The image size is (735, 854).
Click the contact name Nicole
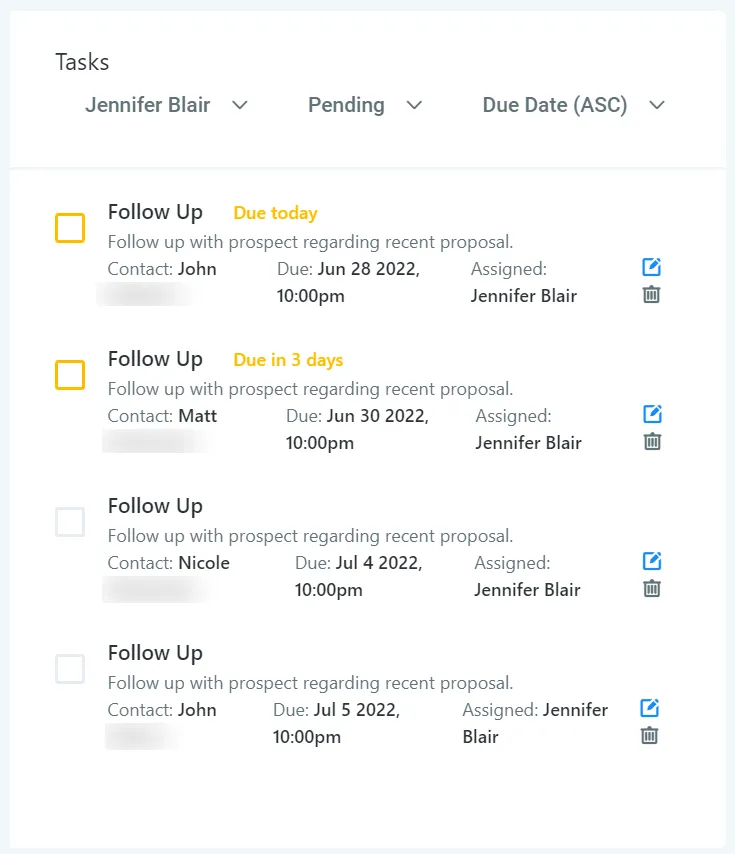(x=204, y=563)
